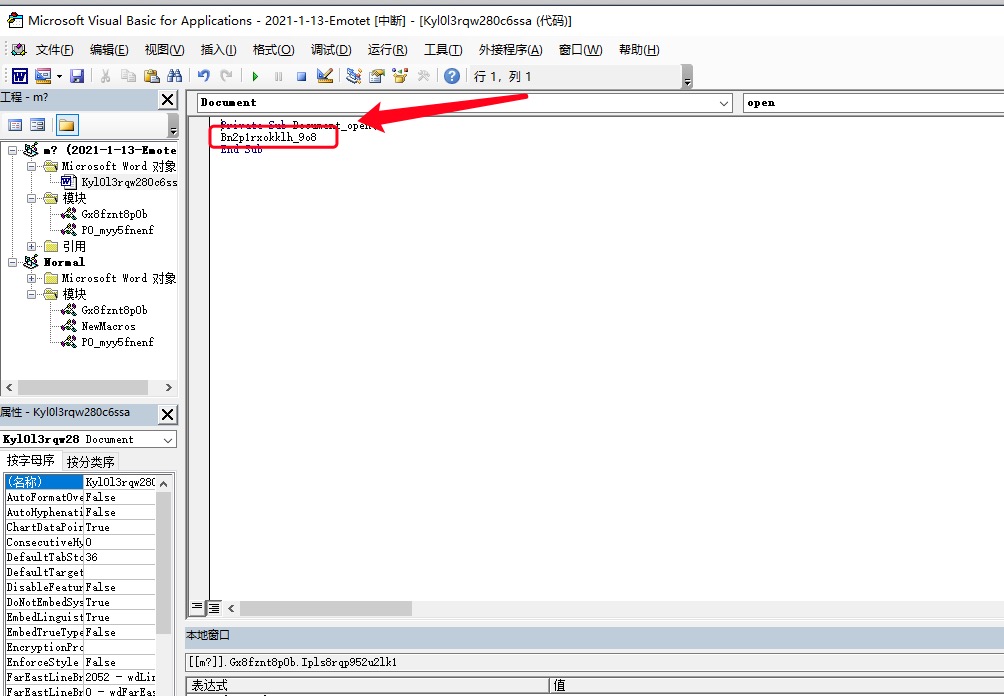The image size is (1004, 696).
Task: Undo the last action
Action: [x=204, y=76]
